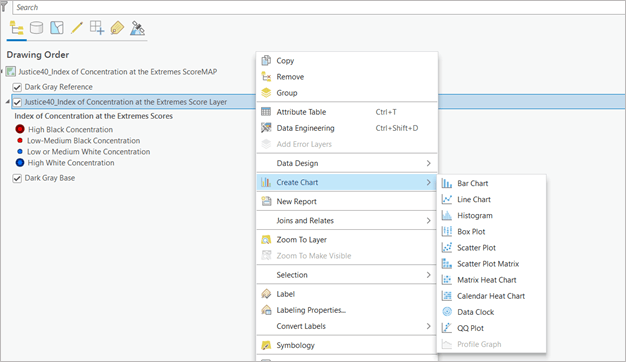Click the filter funnel icon
This screenshot has width=626, height=362.
4,7
